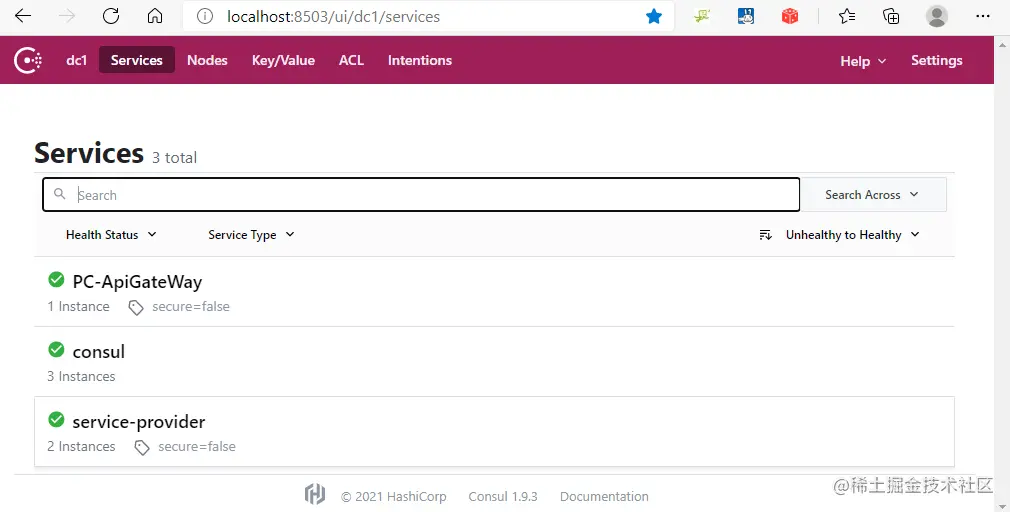Open the service-provider service
The height and width of the screenshot is (512, 1010).
pyautogui.click(x=138, y=422)
